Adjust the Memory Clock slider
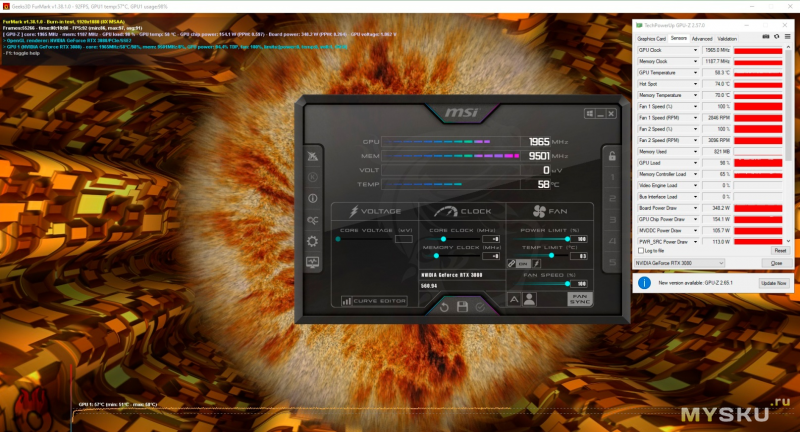Screen dimensions: 800x432 454,256
